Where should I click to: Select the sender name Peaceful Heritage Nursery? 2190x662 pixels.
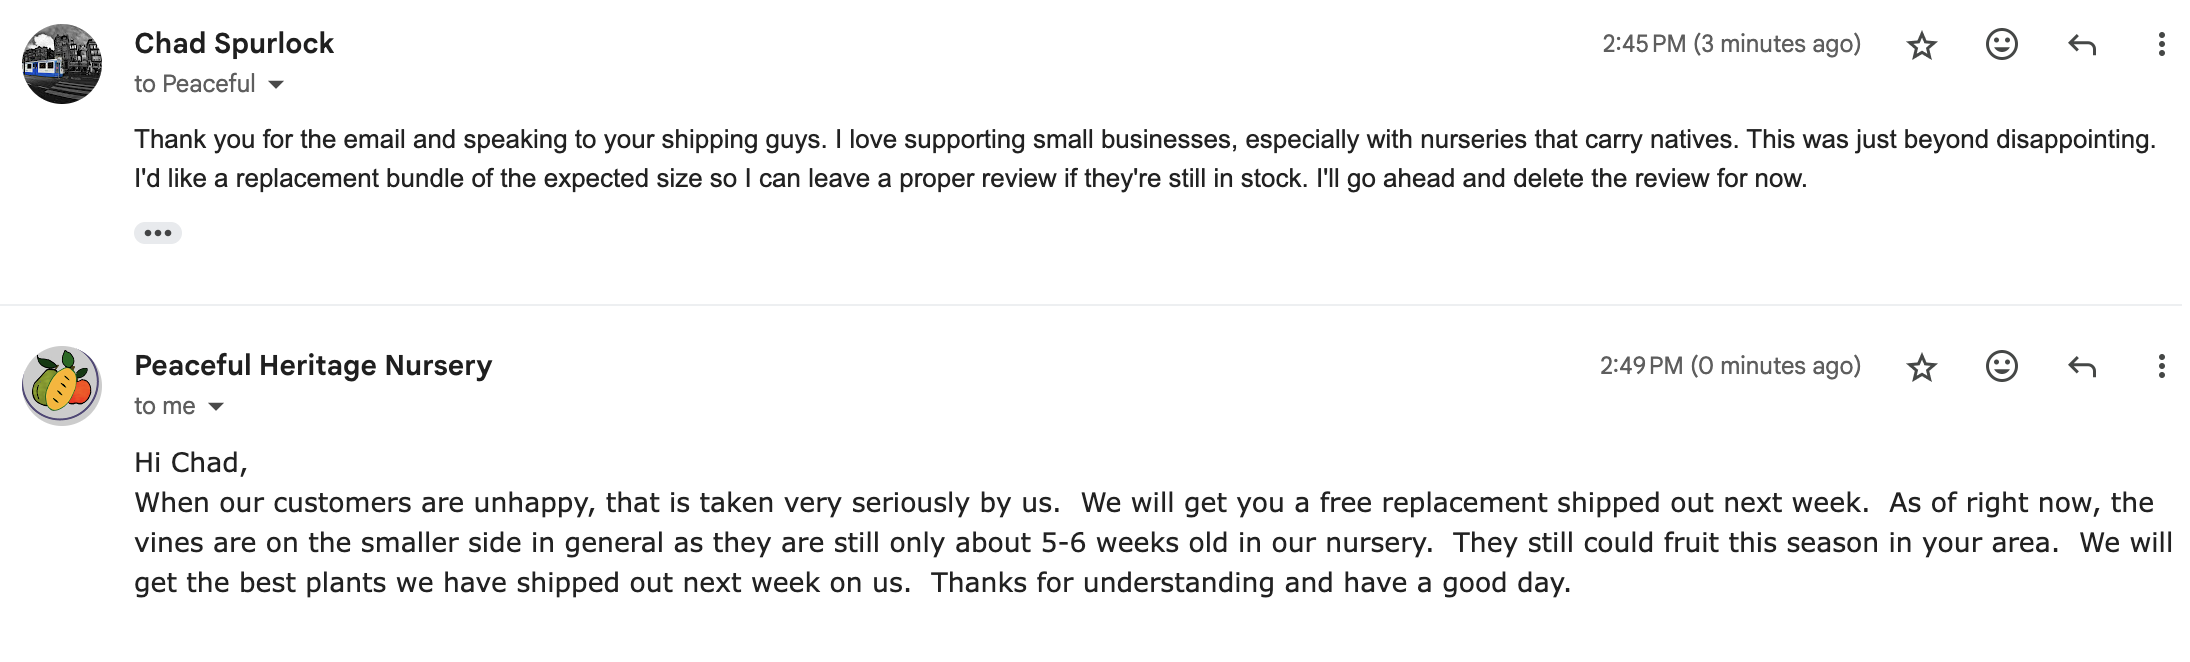pos(313,365)
